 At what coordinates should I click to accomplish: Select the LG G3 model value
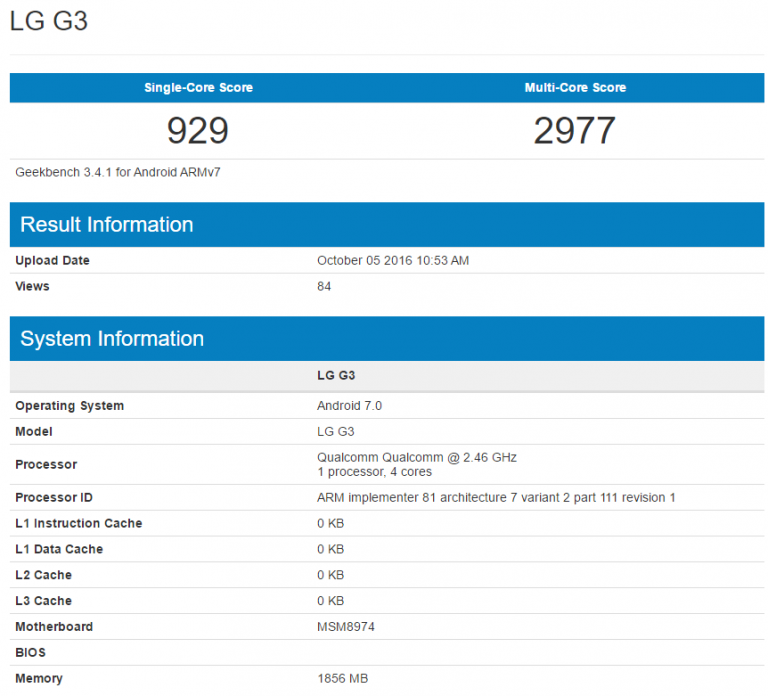[x=336, y=432]
